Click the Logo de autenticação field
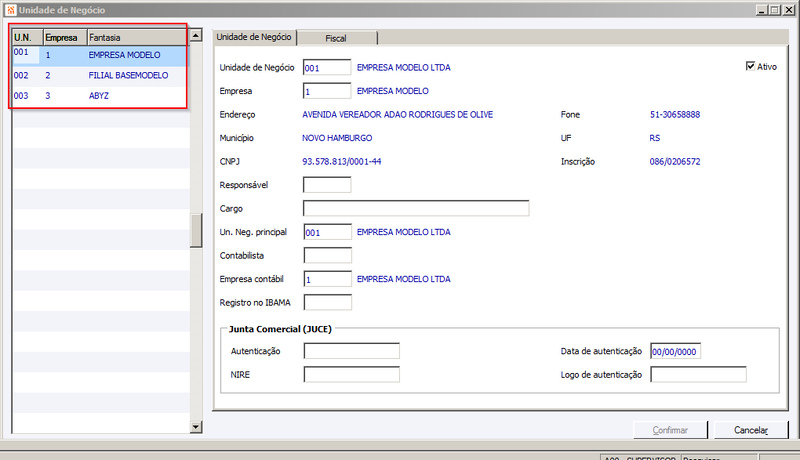 pos(698,374)
